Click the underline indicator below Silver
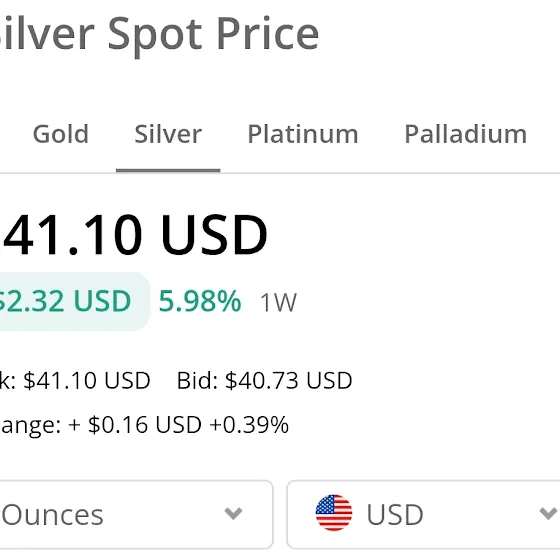Screen dimensions: 560x560 pos(168,170)
